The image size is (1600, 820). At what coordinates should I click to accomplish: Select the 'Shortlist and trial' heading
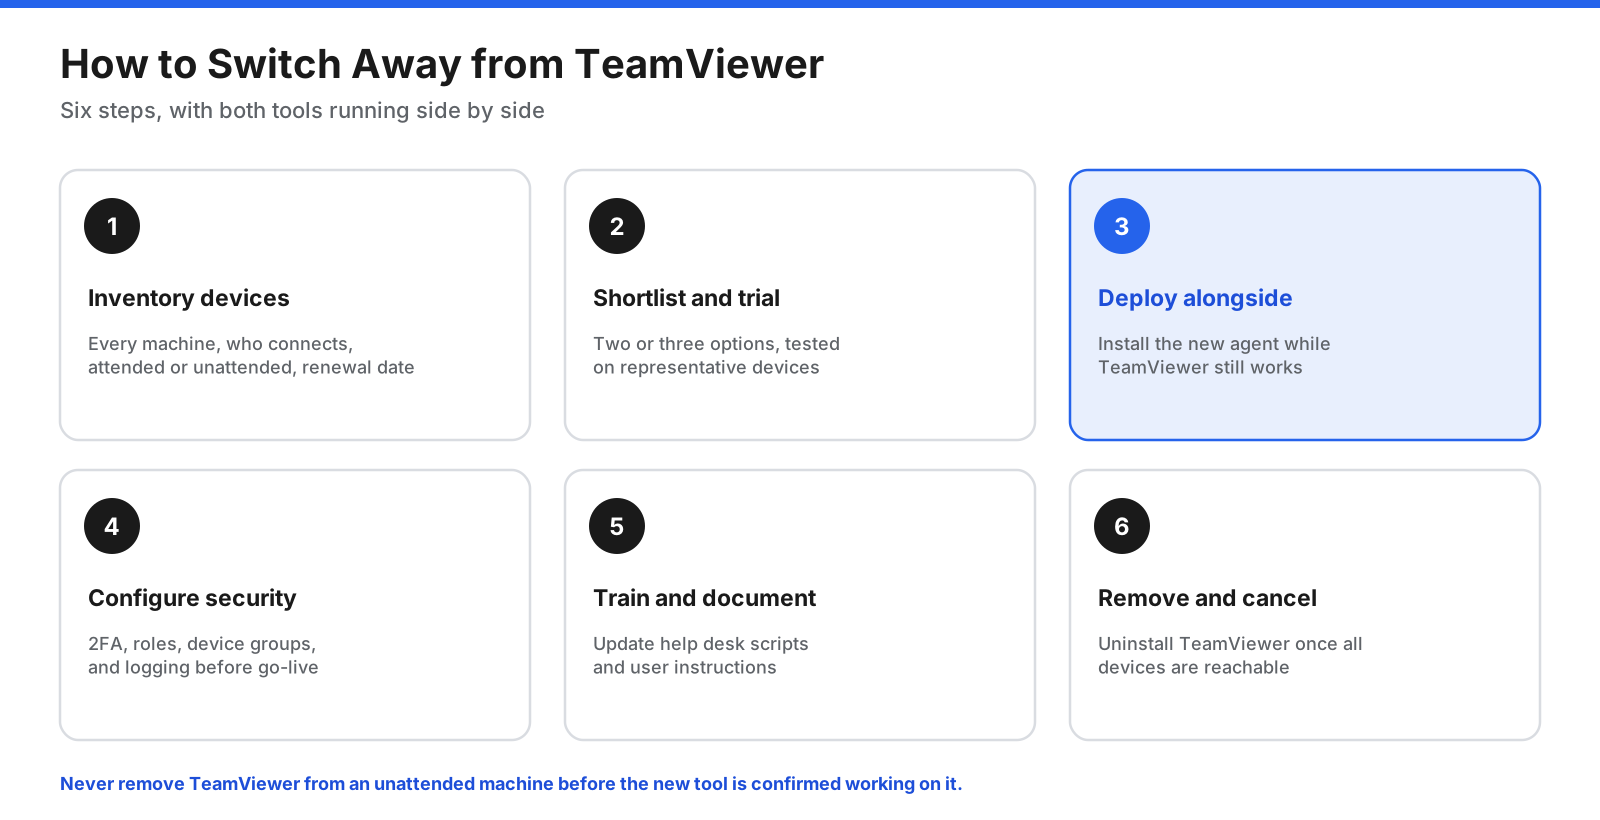click(x=686, y=298)
